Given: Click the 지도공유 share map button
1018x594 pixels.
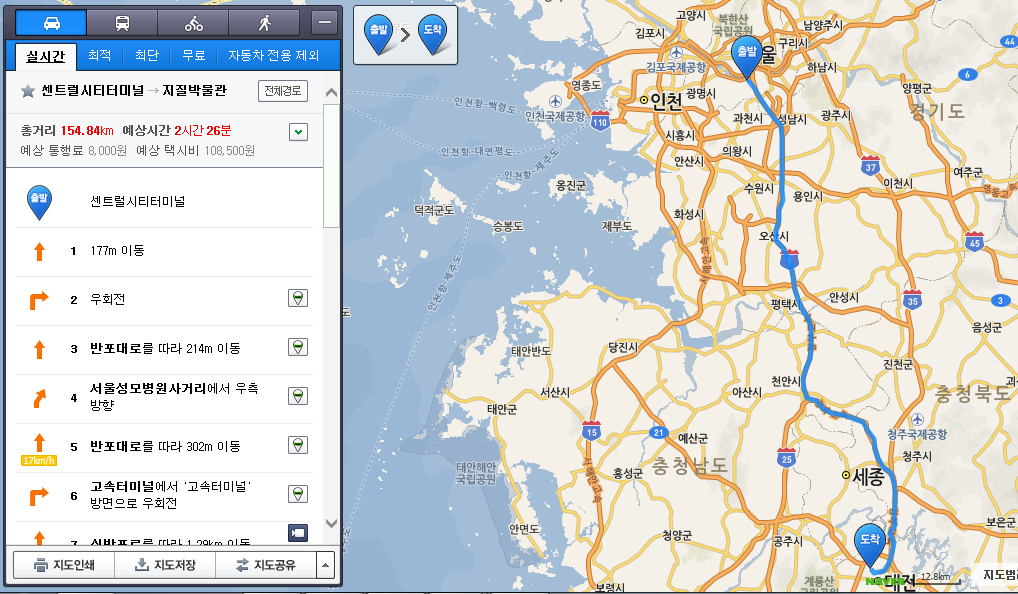Looking at the screenshot, I should click(x=266, y=565).
